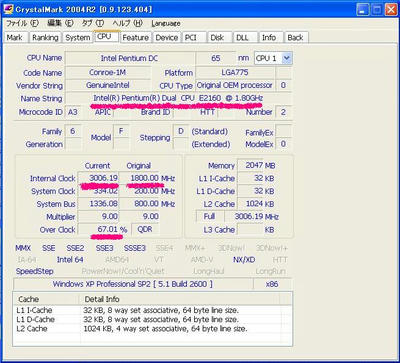Open the ヘルプ (H) menu
Image resolution: width=400 pixels, height=363 pixels.
(127, 23)
